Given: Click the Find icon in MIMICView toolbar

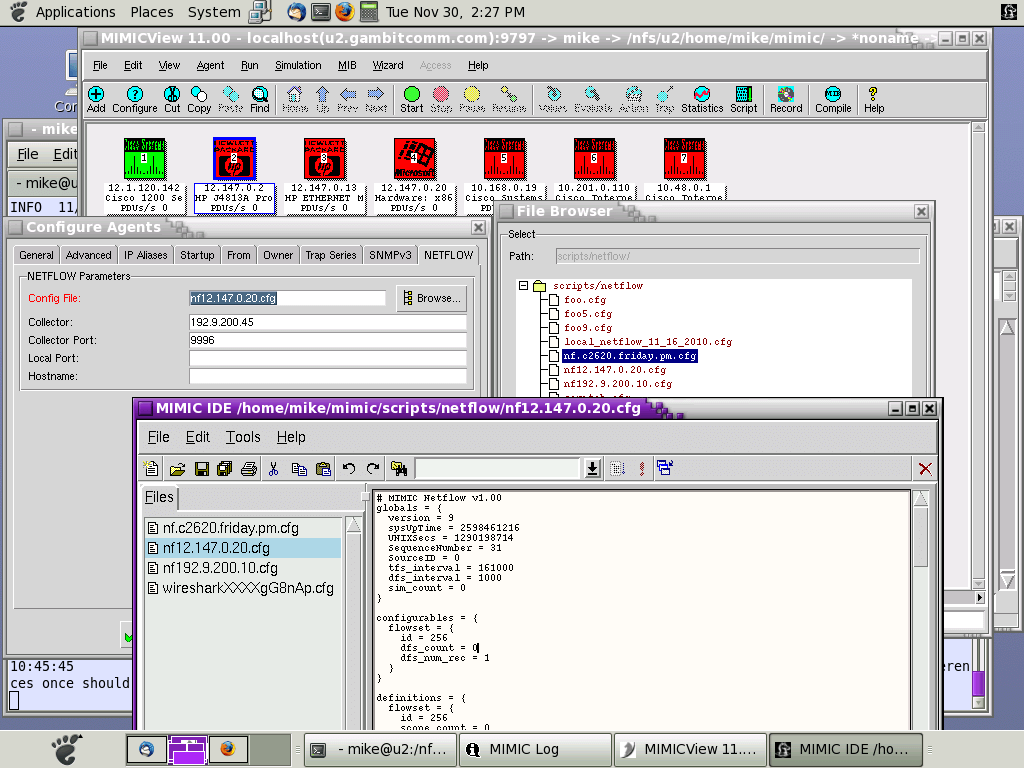Looking at the screenshot, I should point(260,99).
